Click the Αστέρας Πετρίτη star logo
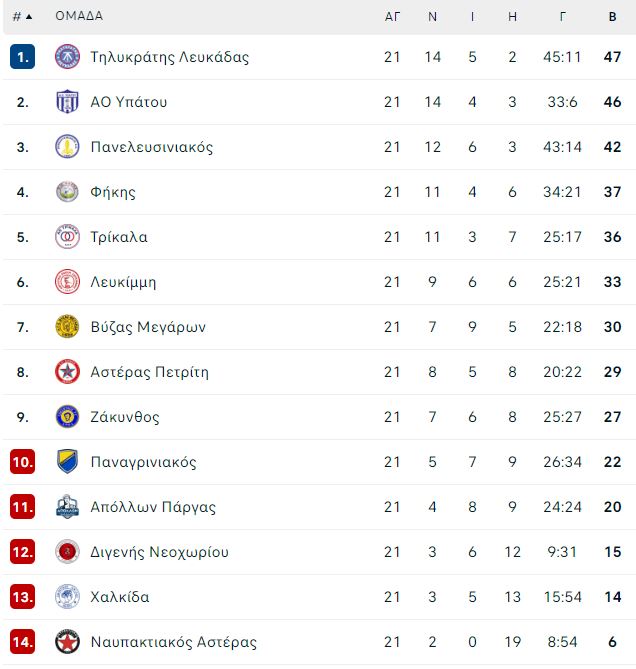This screenshot has width=636, height=669. point(67,372)
